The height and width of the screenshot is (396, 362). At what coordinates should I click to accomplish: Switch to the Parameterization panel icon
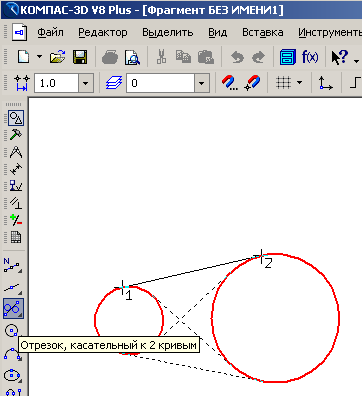tap(16, 203)
